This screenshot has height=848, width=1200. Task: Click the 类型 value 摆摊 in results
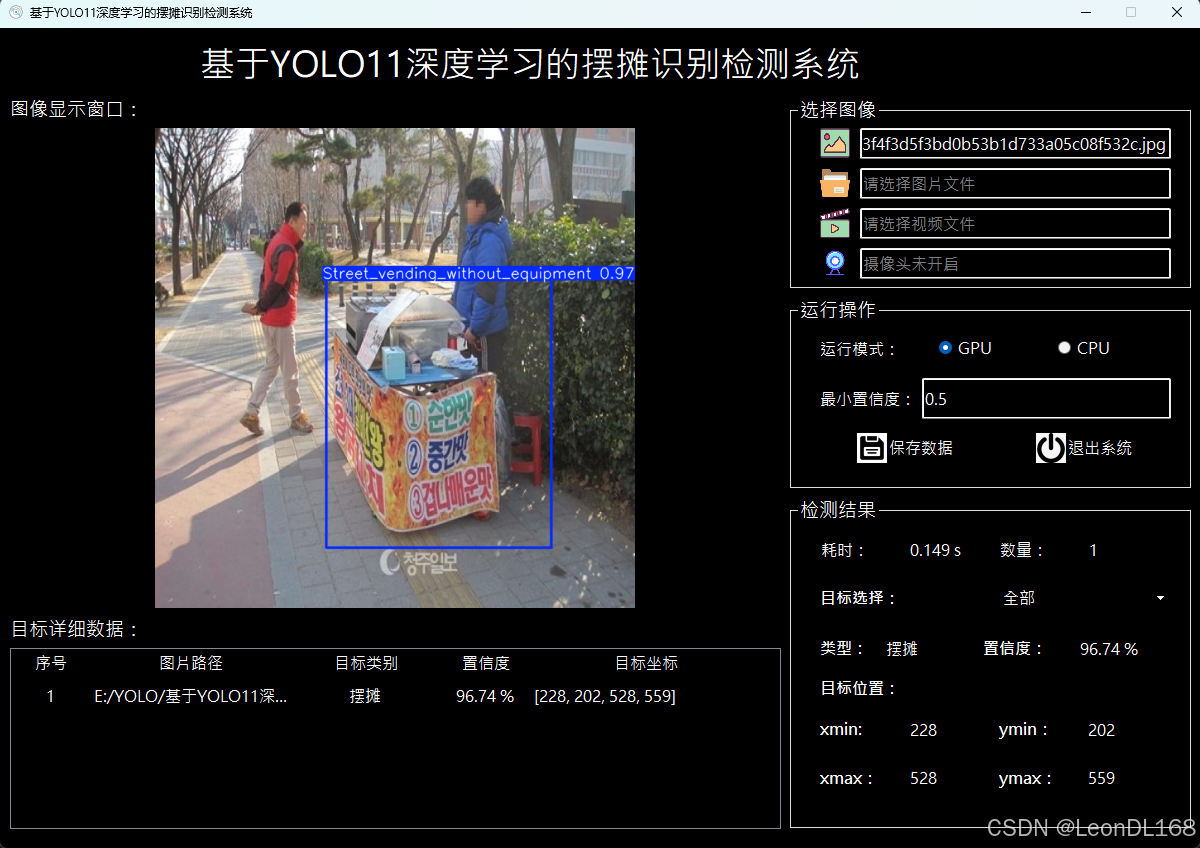pos(902,649)
